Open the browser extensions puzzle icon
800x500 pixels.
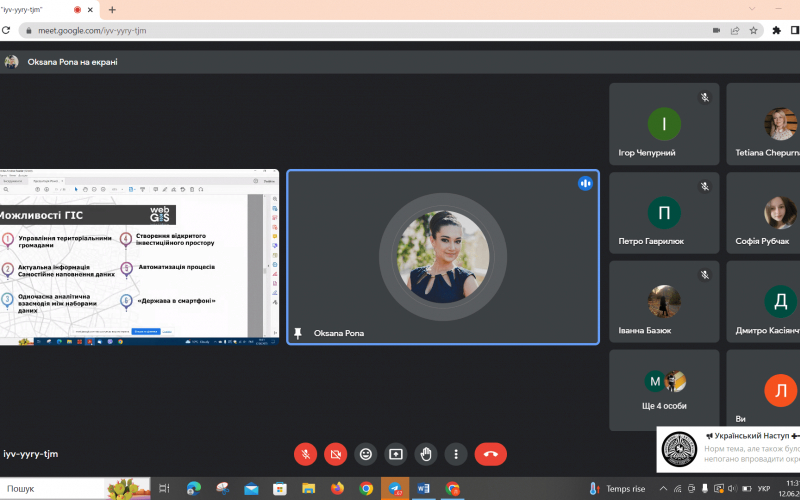tap(776, 30)
